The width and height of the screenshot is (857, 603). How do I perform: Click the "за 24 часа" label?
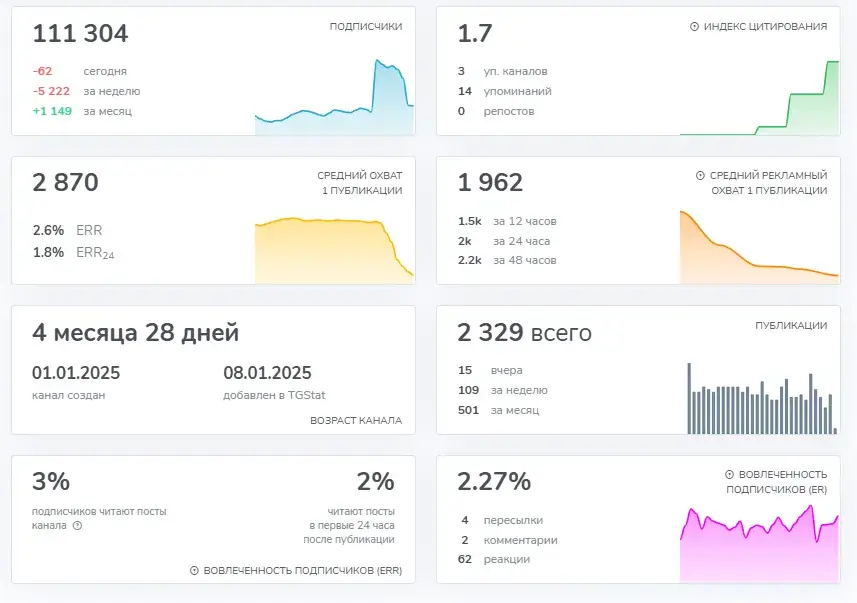point(521,241)
